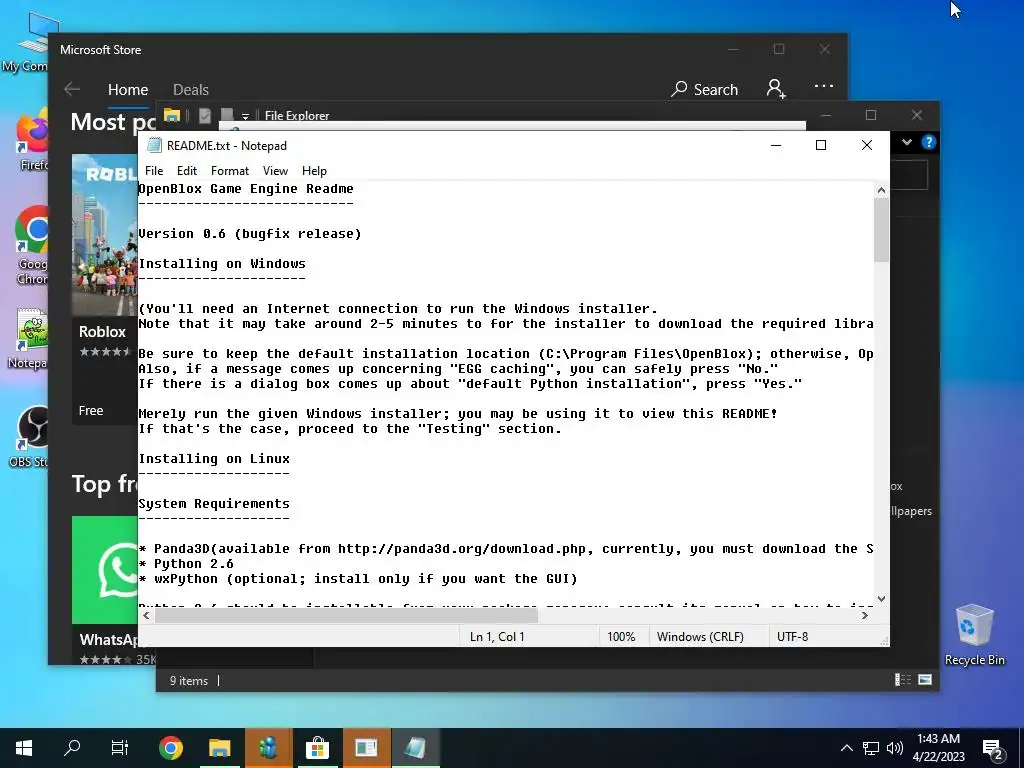
Task: Open the Notepad Help menu
Action: 314,170
